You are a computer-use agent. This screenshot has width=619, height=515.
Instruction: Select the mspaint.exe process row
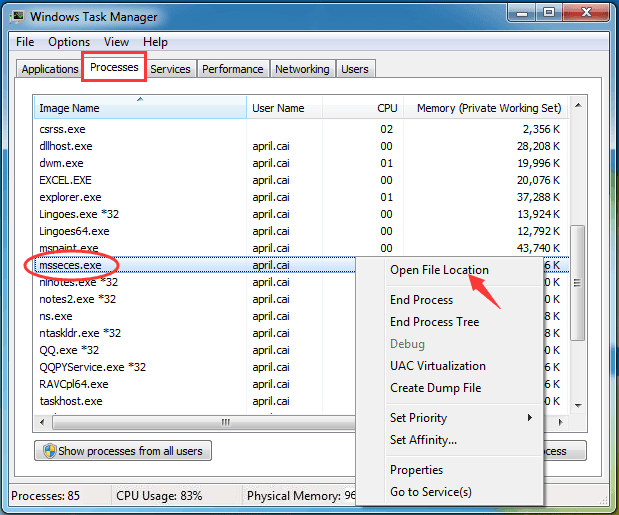click(301, 248)
